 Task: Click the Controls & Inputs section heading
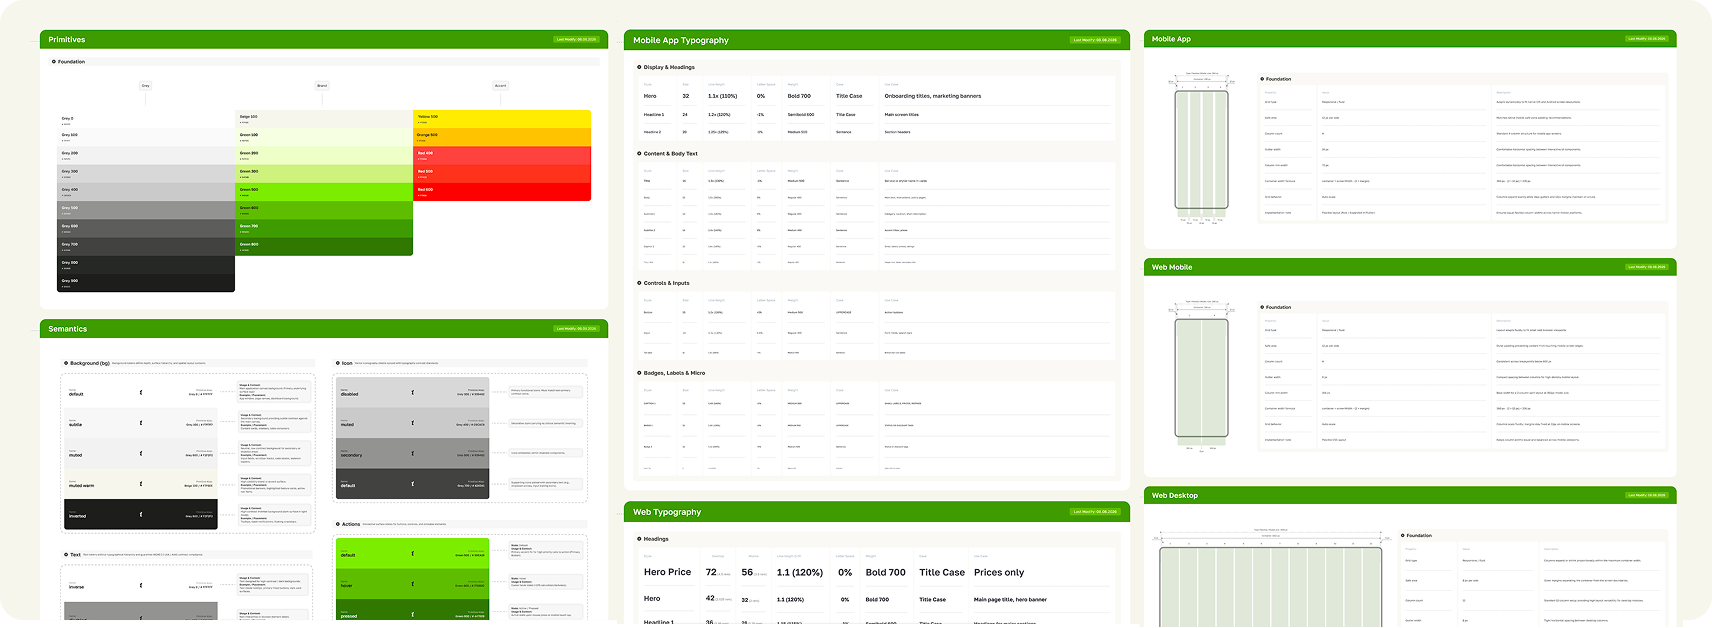click(667, 283)
